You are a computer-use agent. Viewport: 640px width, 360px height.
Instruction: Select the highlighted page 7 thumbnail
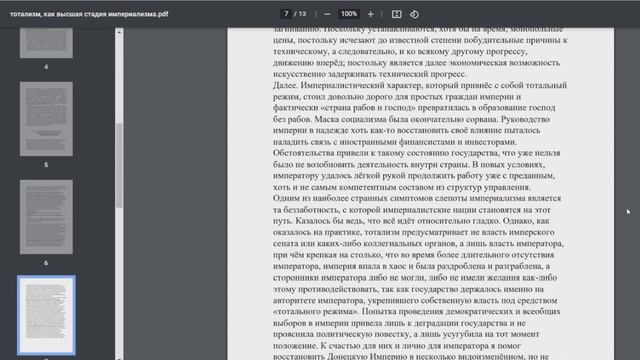pyautogui.click(x=46, y=315)
